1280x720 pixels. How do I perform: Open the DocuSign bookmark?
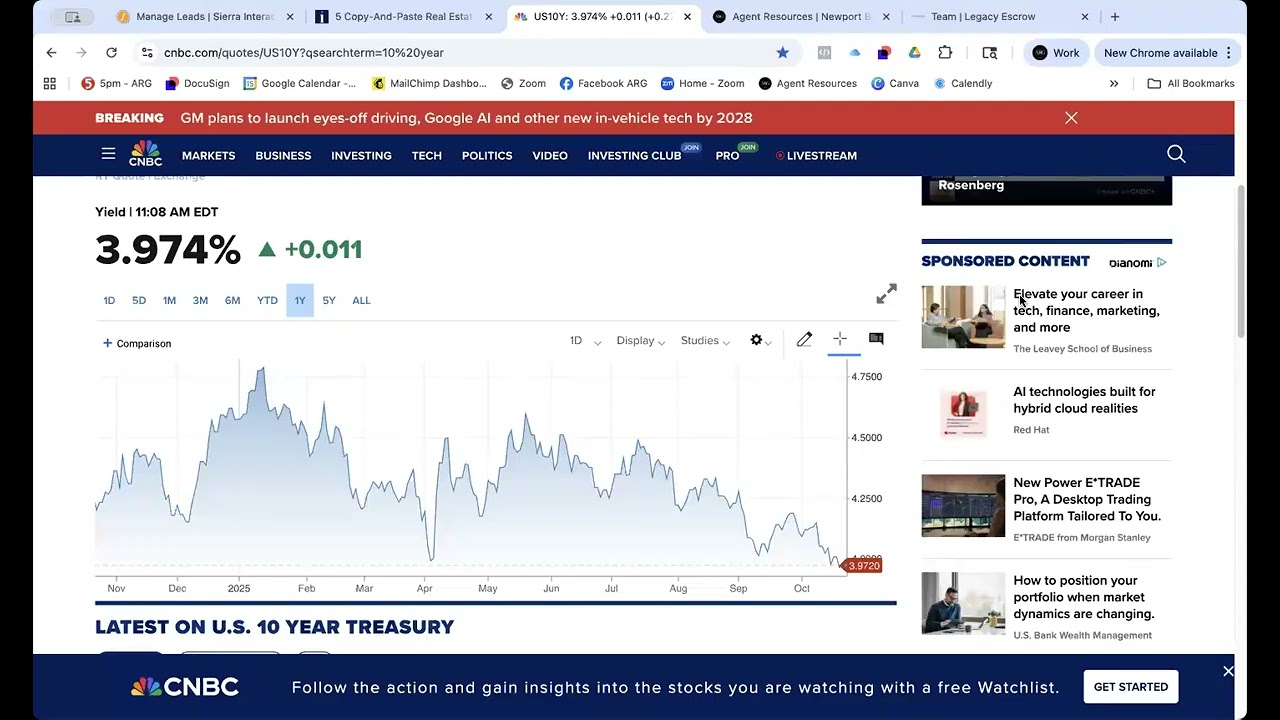point(197,83)
